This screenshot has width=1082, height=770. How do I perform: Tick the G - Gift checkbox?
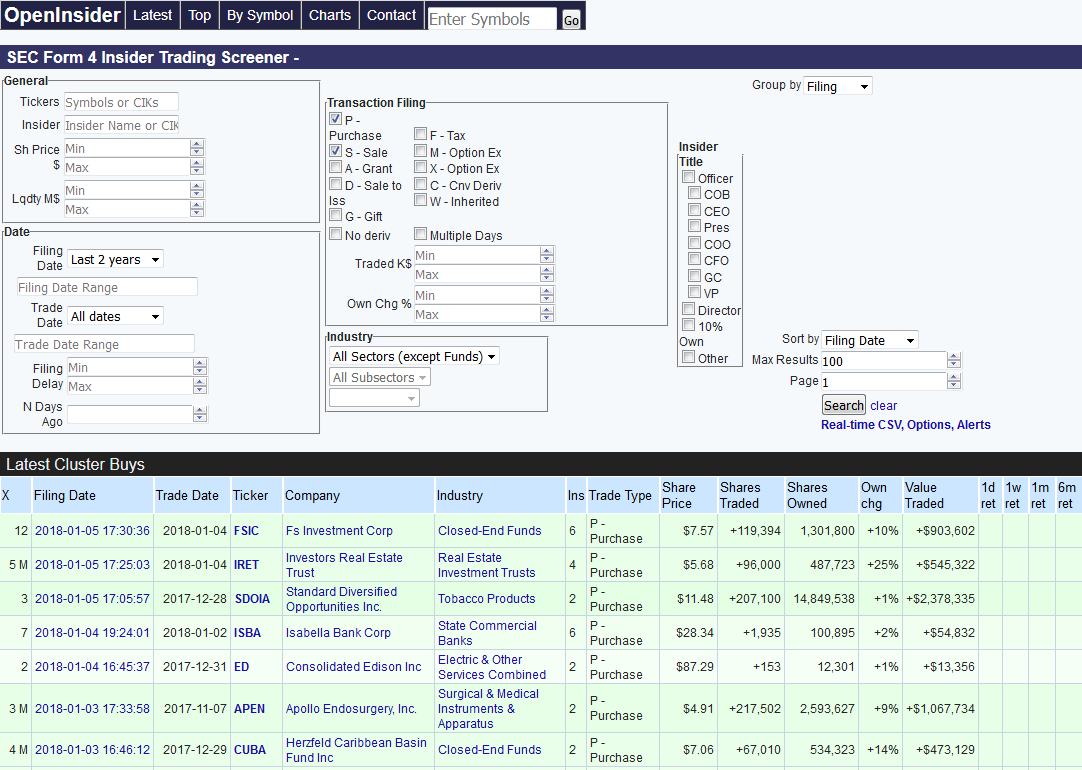coord(335,215)
